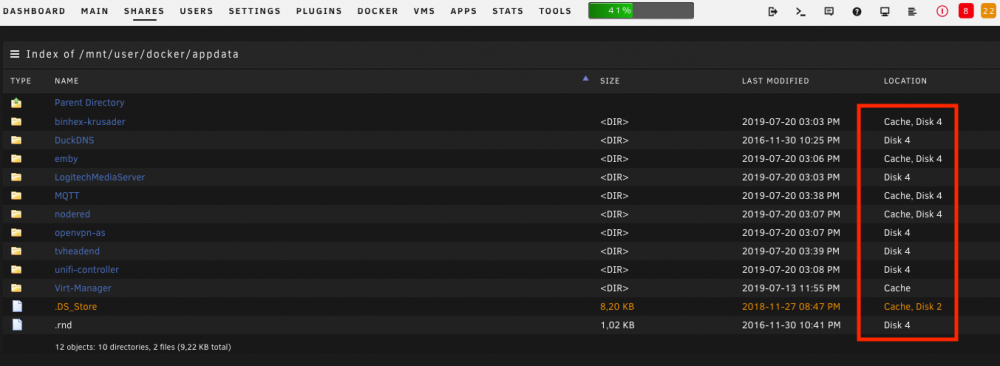The image size is (1000, 366).
Task: Open the log viewer icon
Action: coord(913,11)
